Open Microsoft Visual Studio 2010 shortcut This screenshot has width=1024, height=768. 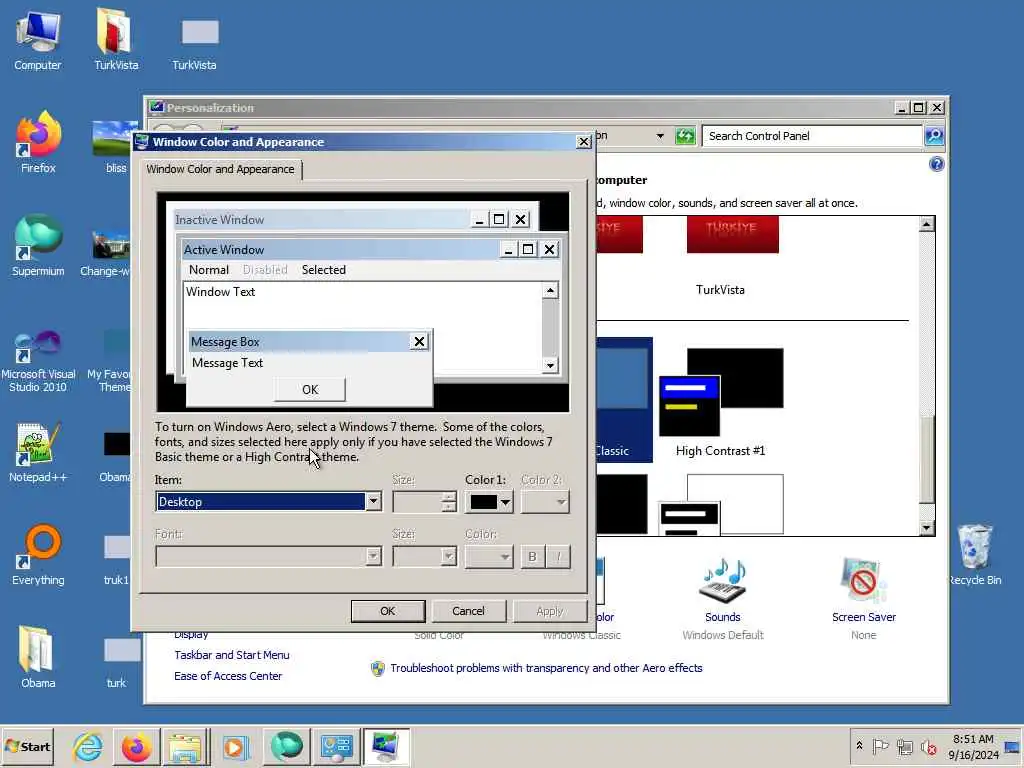(x=38, y=360)
